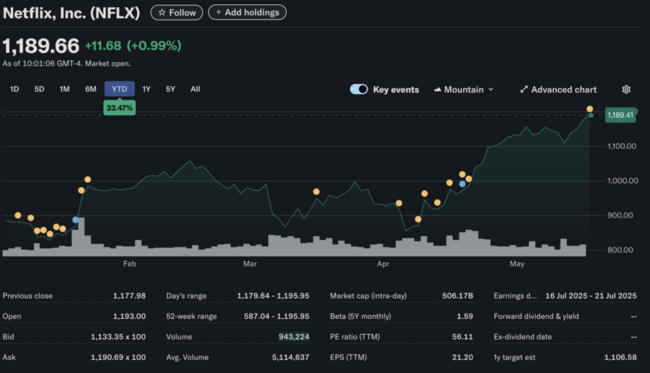Click the Add holdings button
The image size is (650, 373).
[x=247, y=12]
